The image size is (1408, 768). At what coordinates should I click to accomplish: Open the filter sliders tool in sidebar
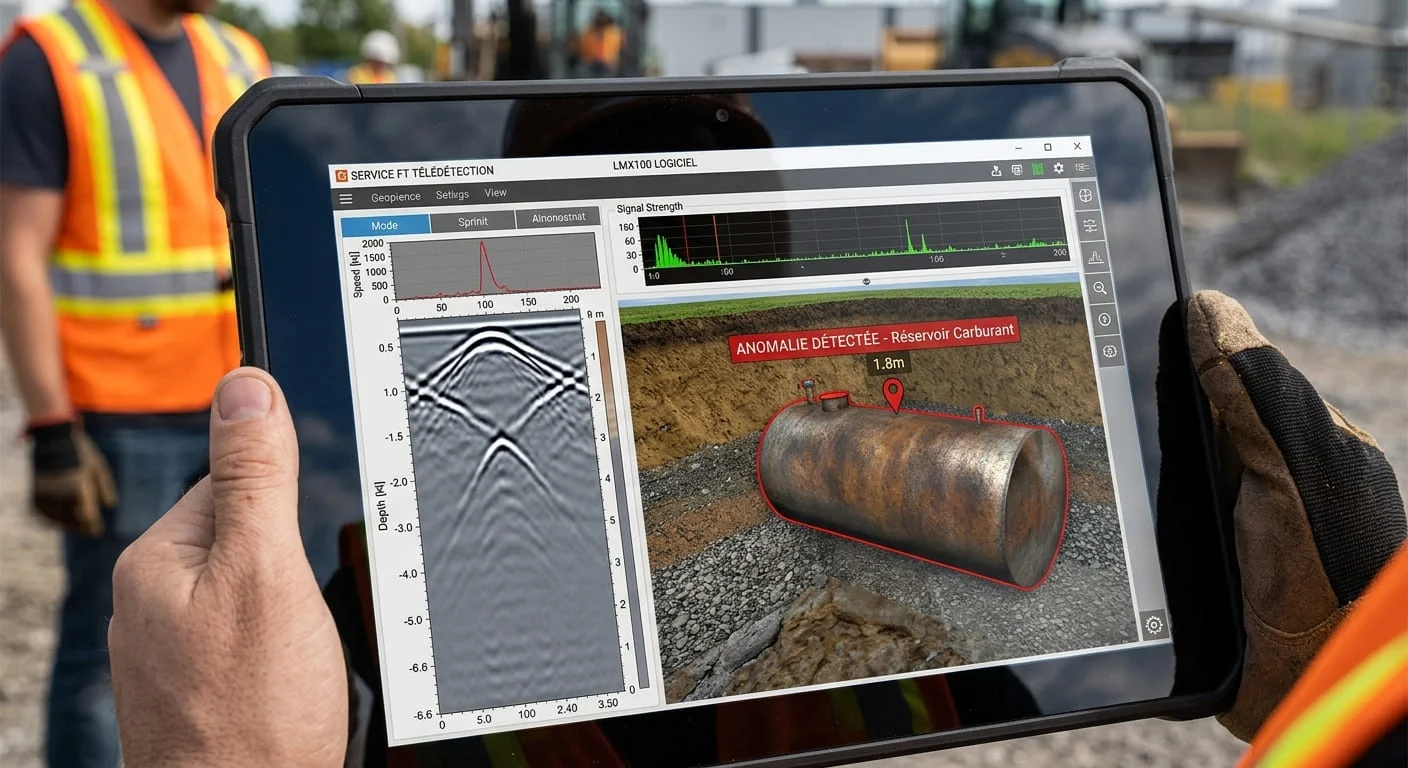click(x=1090, y=226)
